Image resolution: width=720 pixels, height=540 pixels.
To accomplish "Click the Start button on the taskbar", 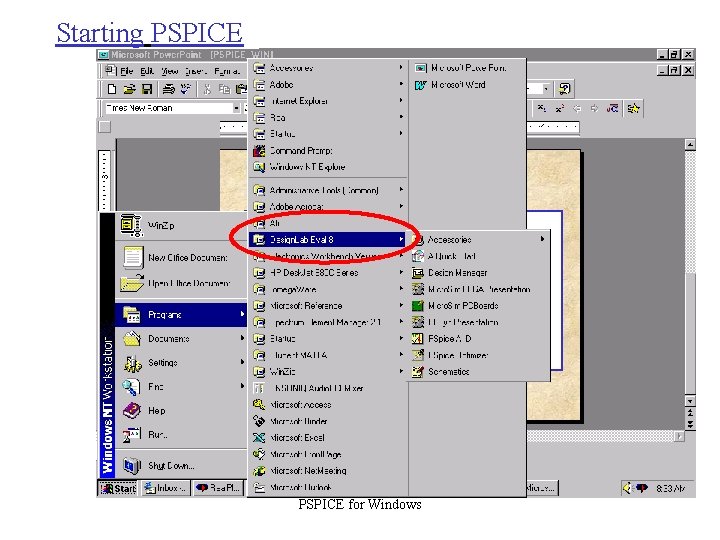I will pyautogui.click(x=118, y=488).
